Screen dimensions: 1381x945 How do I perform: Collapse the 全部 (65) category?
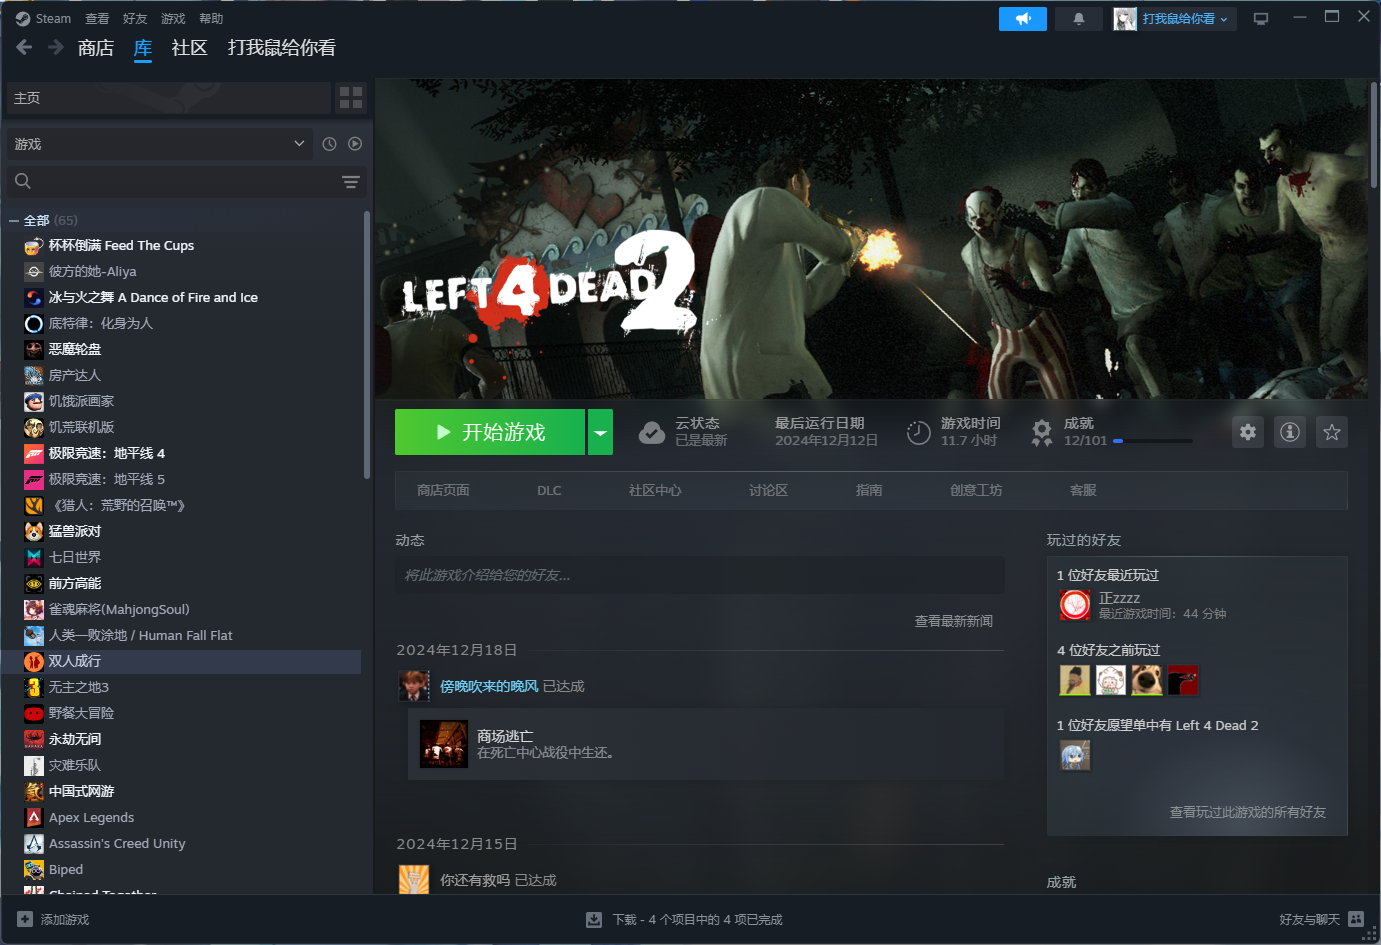(x=14, y=220)
